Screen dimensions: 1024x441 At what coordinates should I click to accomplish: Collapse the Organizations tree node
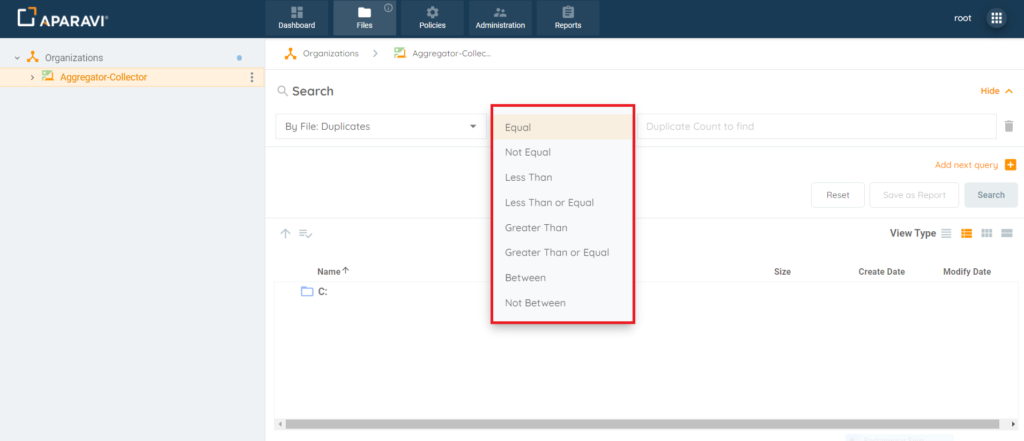click(17, 58)
